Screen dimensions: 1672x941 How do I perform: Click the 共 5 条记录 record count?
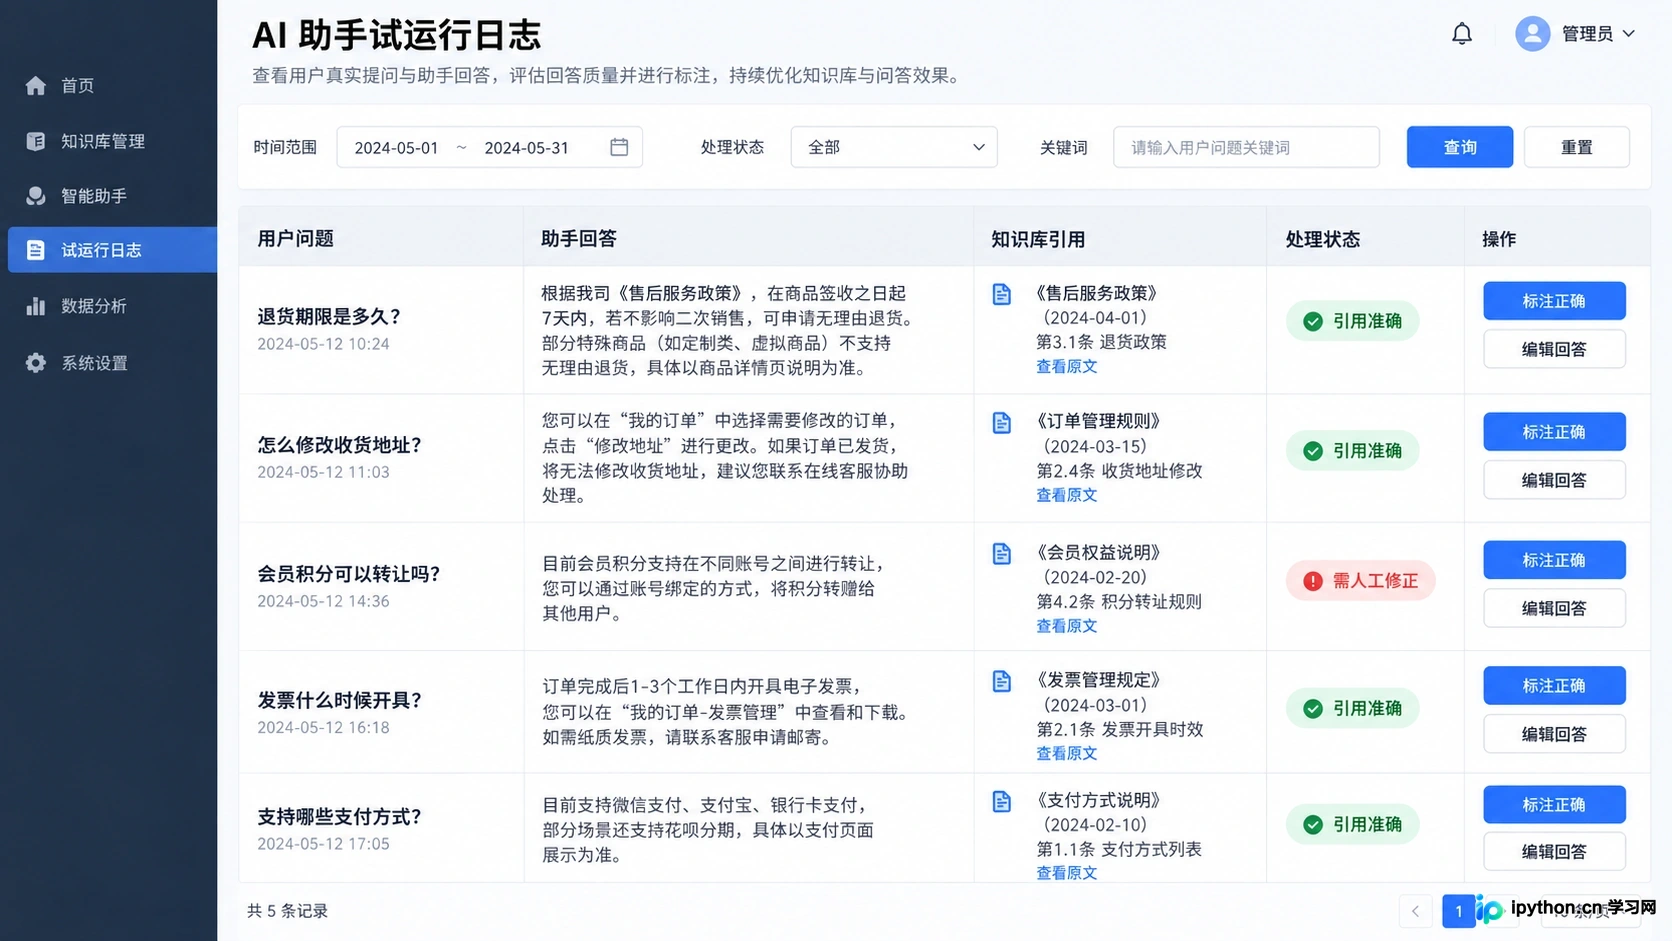(287, 911)
